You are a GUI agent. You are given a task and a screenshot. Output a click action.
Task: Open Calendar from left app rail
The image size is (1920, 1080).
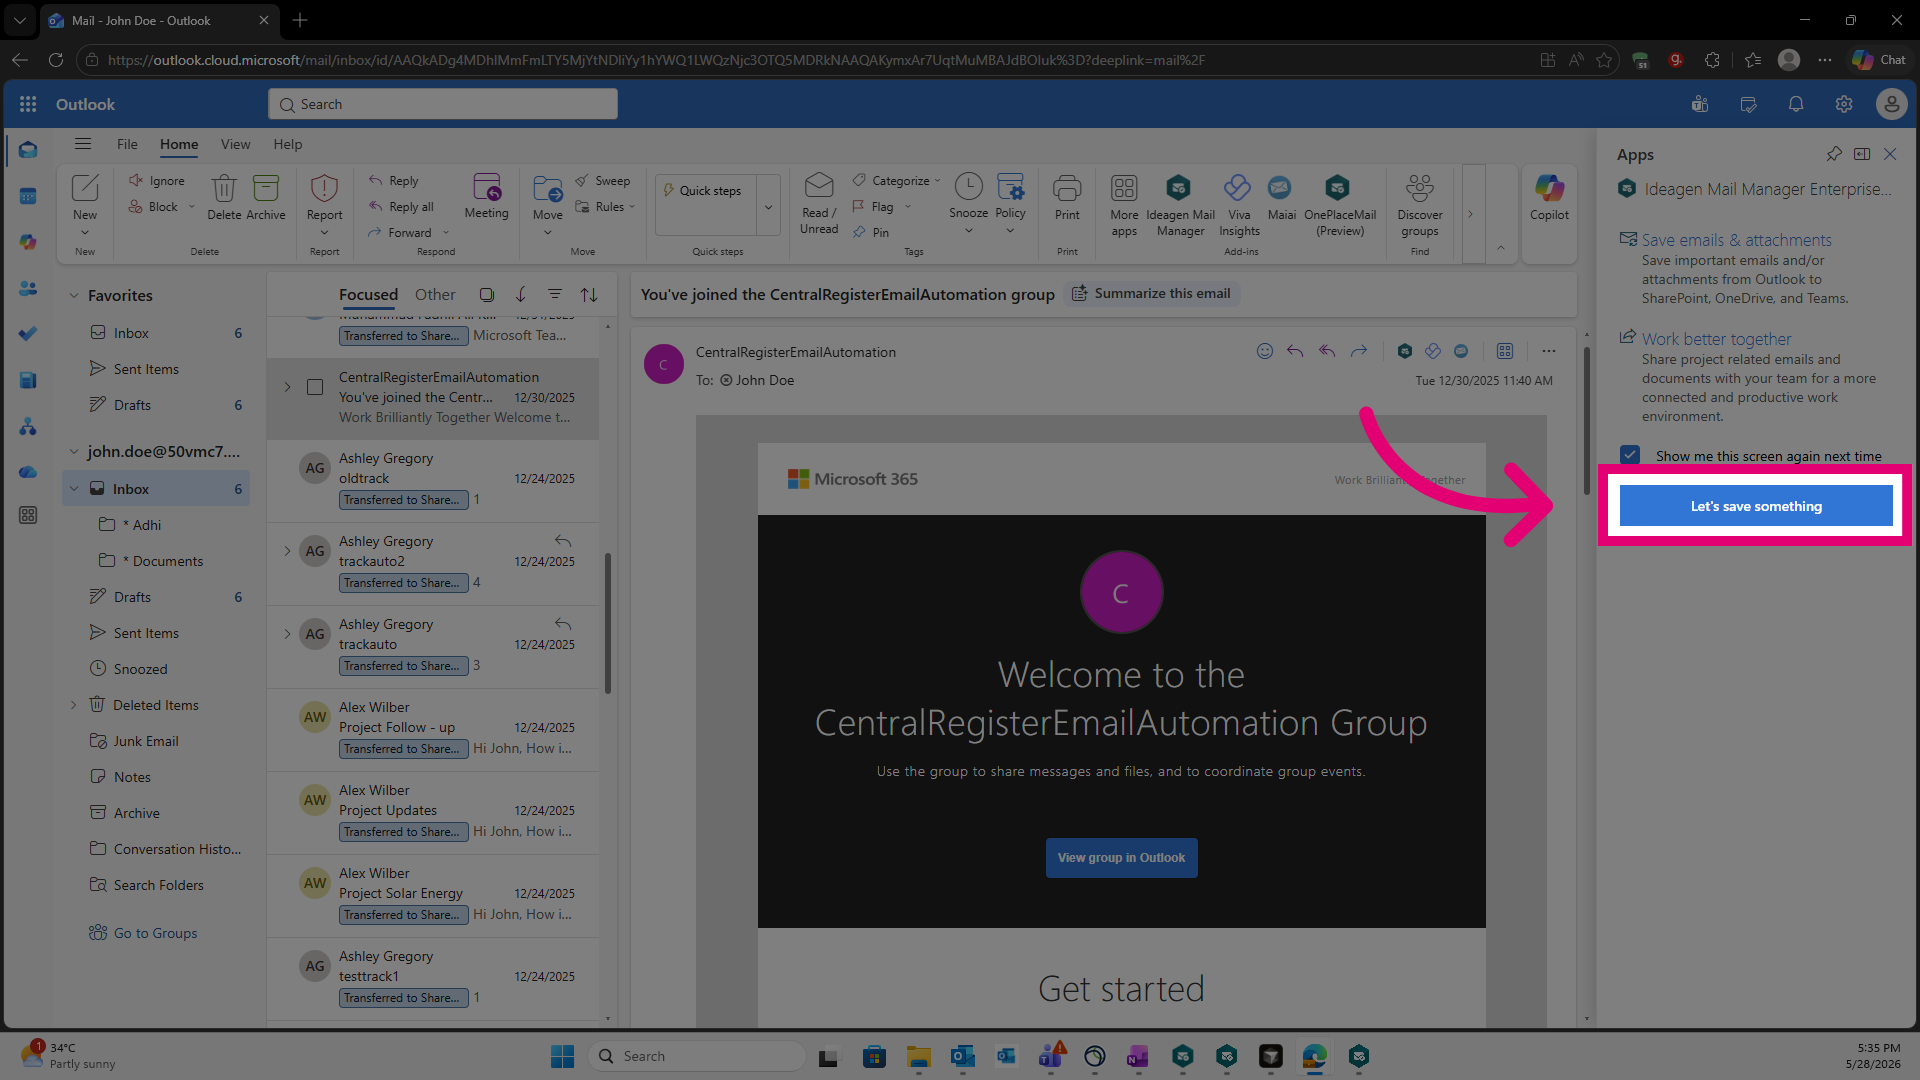coord(28,196)
